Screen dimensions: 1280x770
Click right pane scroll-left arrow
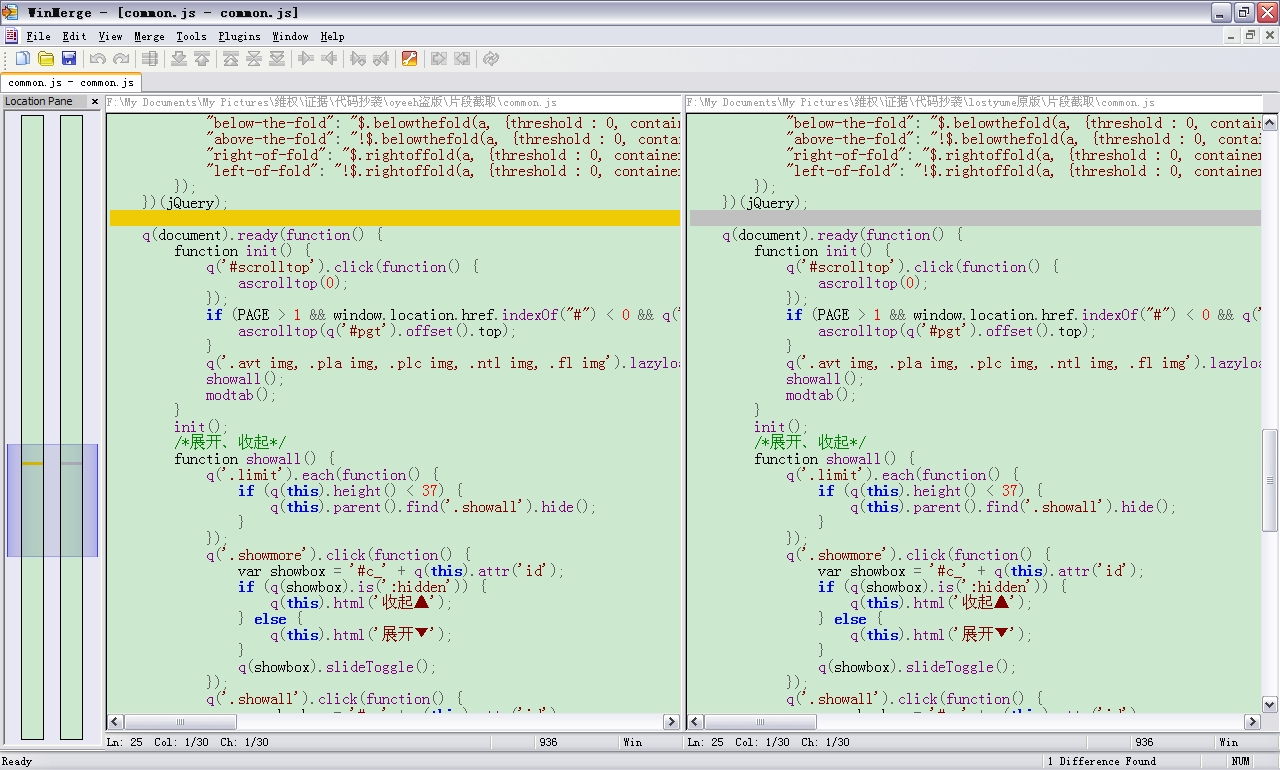pyautogui.click(x=695, y=722)
